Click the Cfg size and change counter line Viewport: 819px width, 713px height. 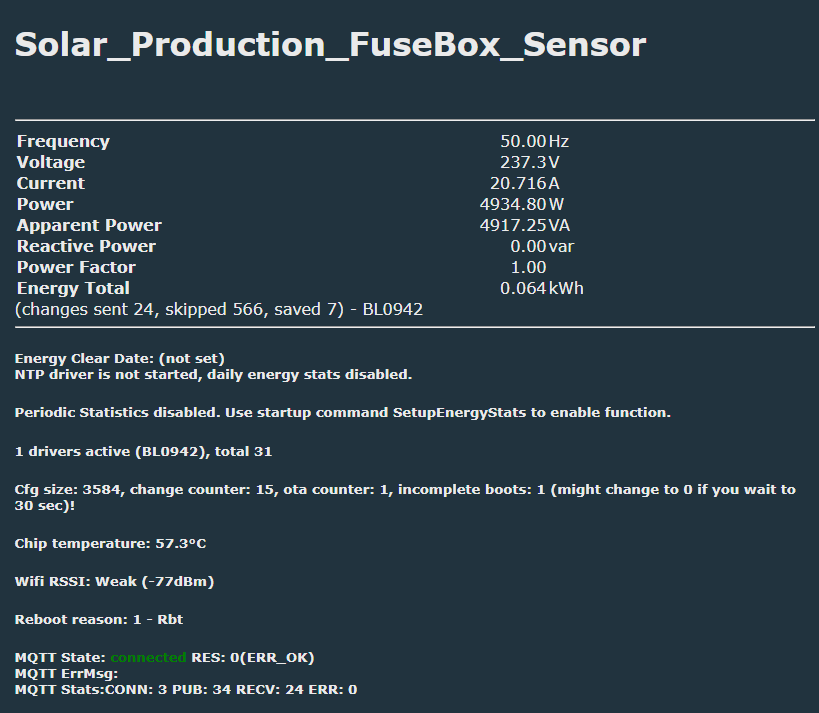coord(405,490)
